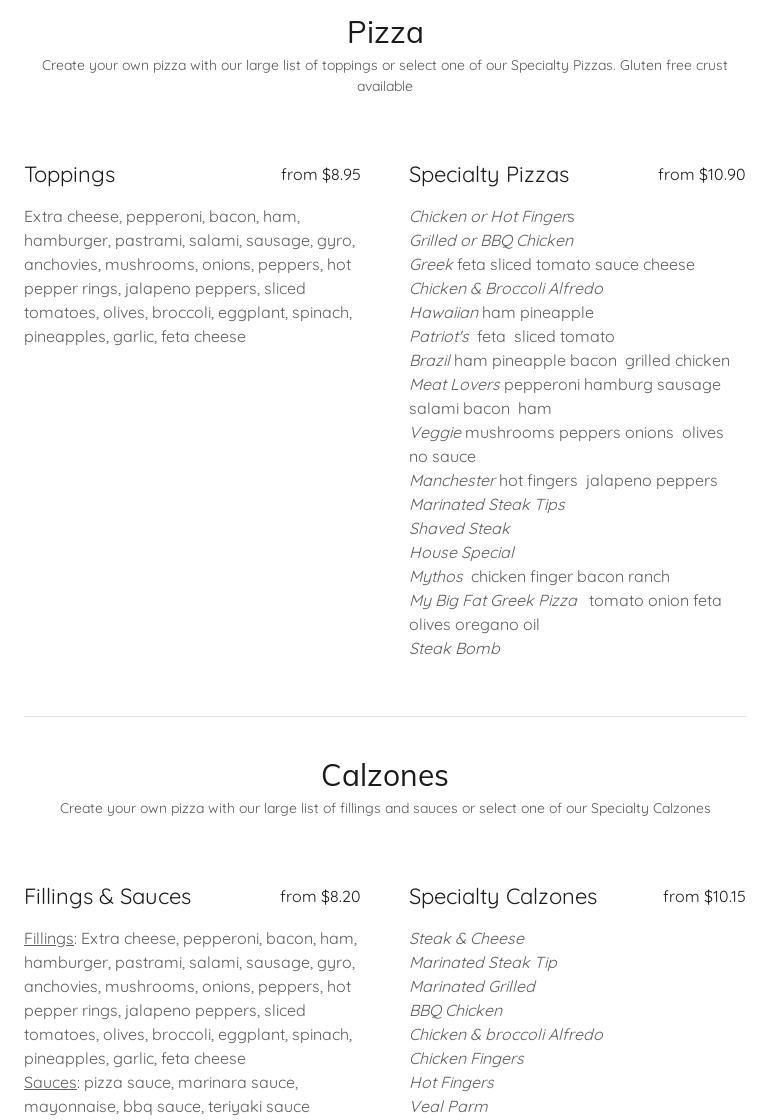Select the Meat Lovers pizza item
The height and width of the screenshot is (1120, 770).
[x=455, y=385]
